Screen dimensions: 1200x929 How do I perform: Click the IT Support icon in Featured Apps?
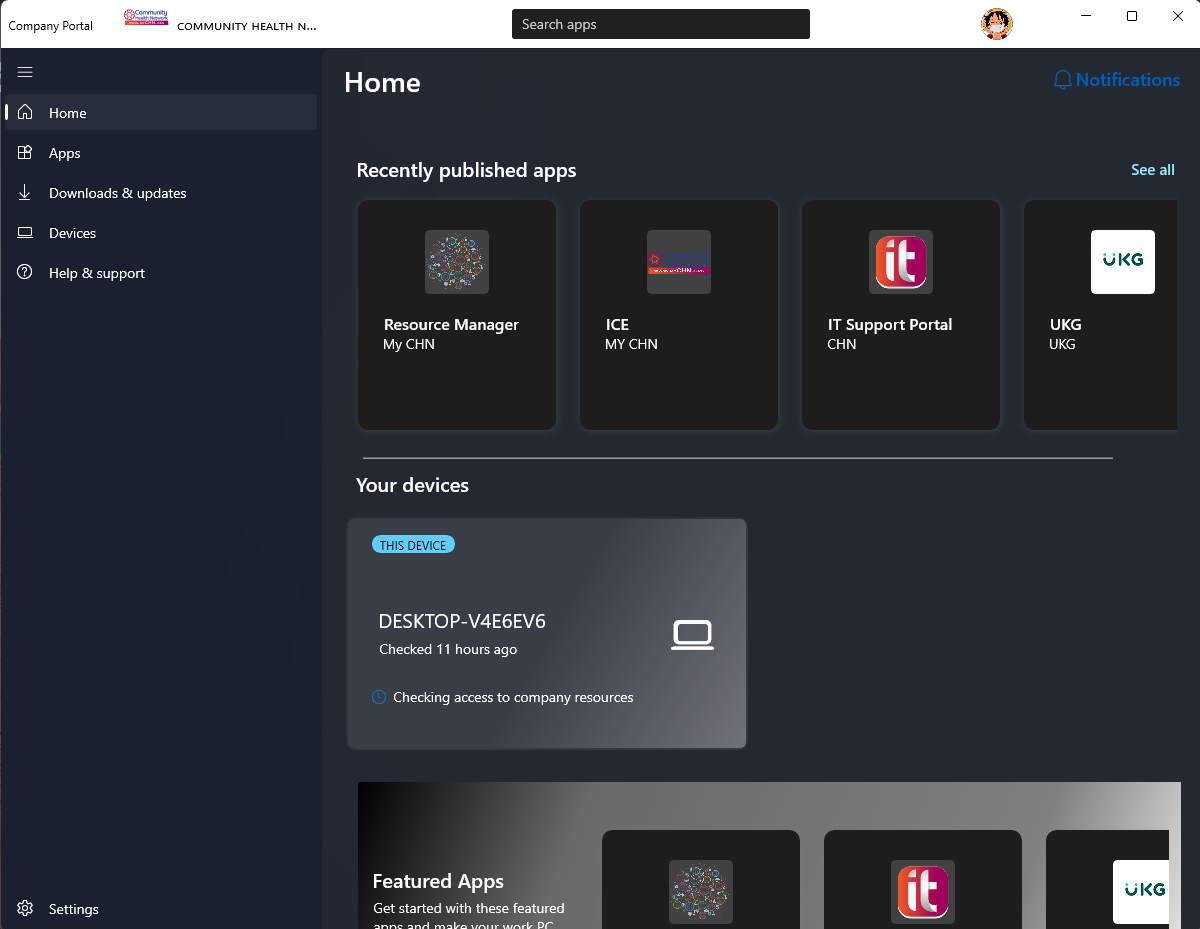coord(923,892)
